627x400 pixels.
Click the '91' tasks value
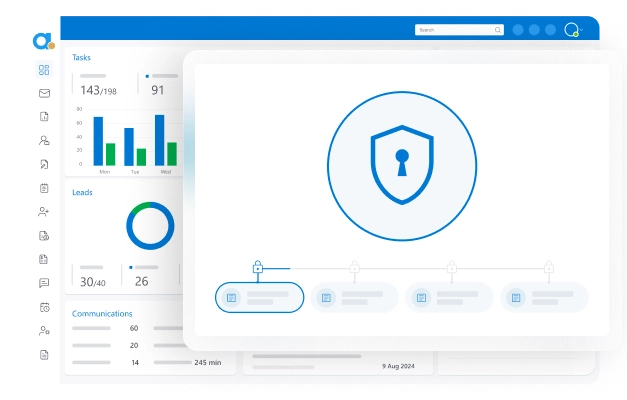158,90
